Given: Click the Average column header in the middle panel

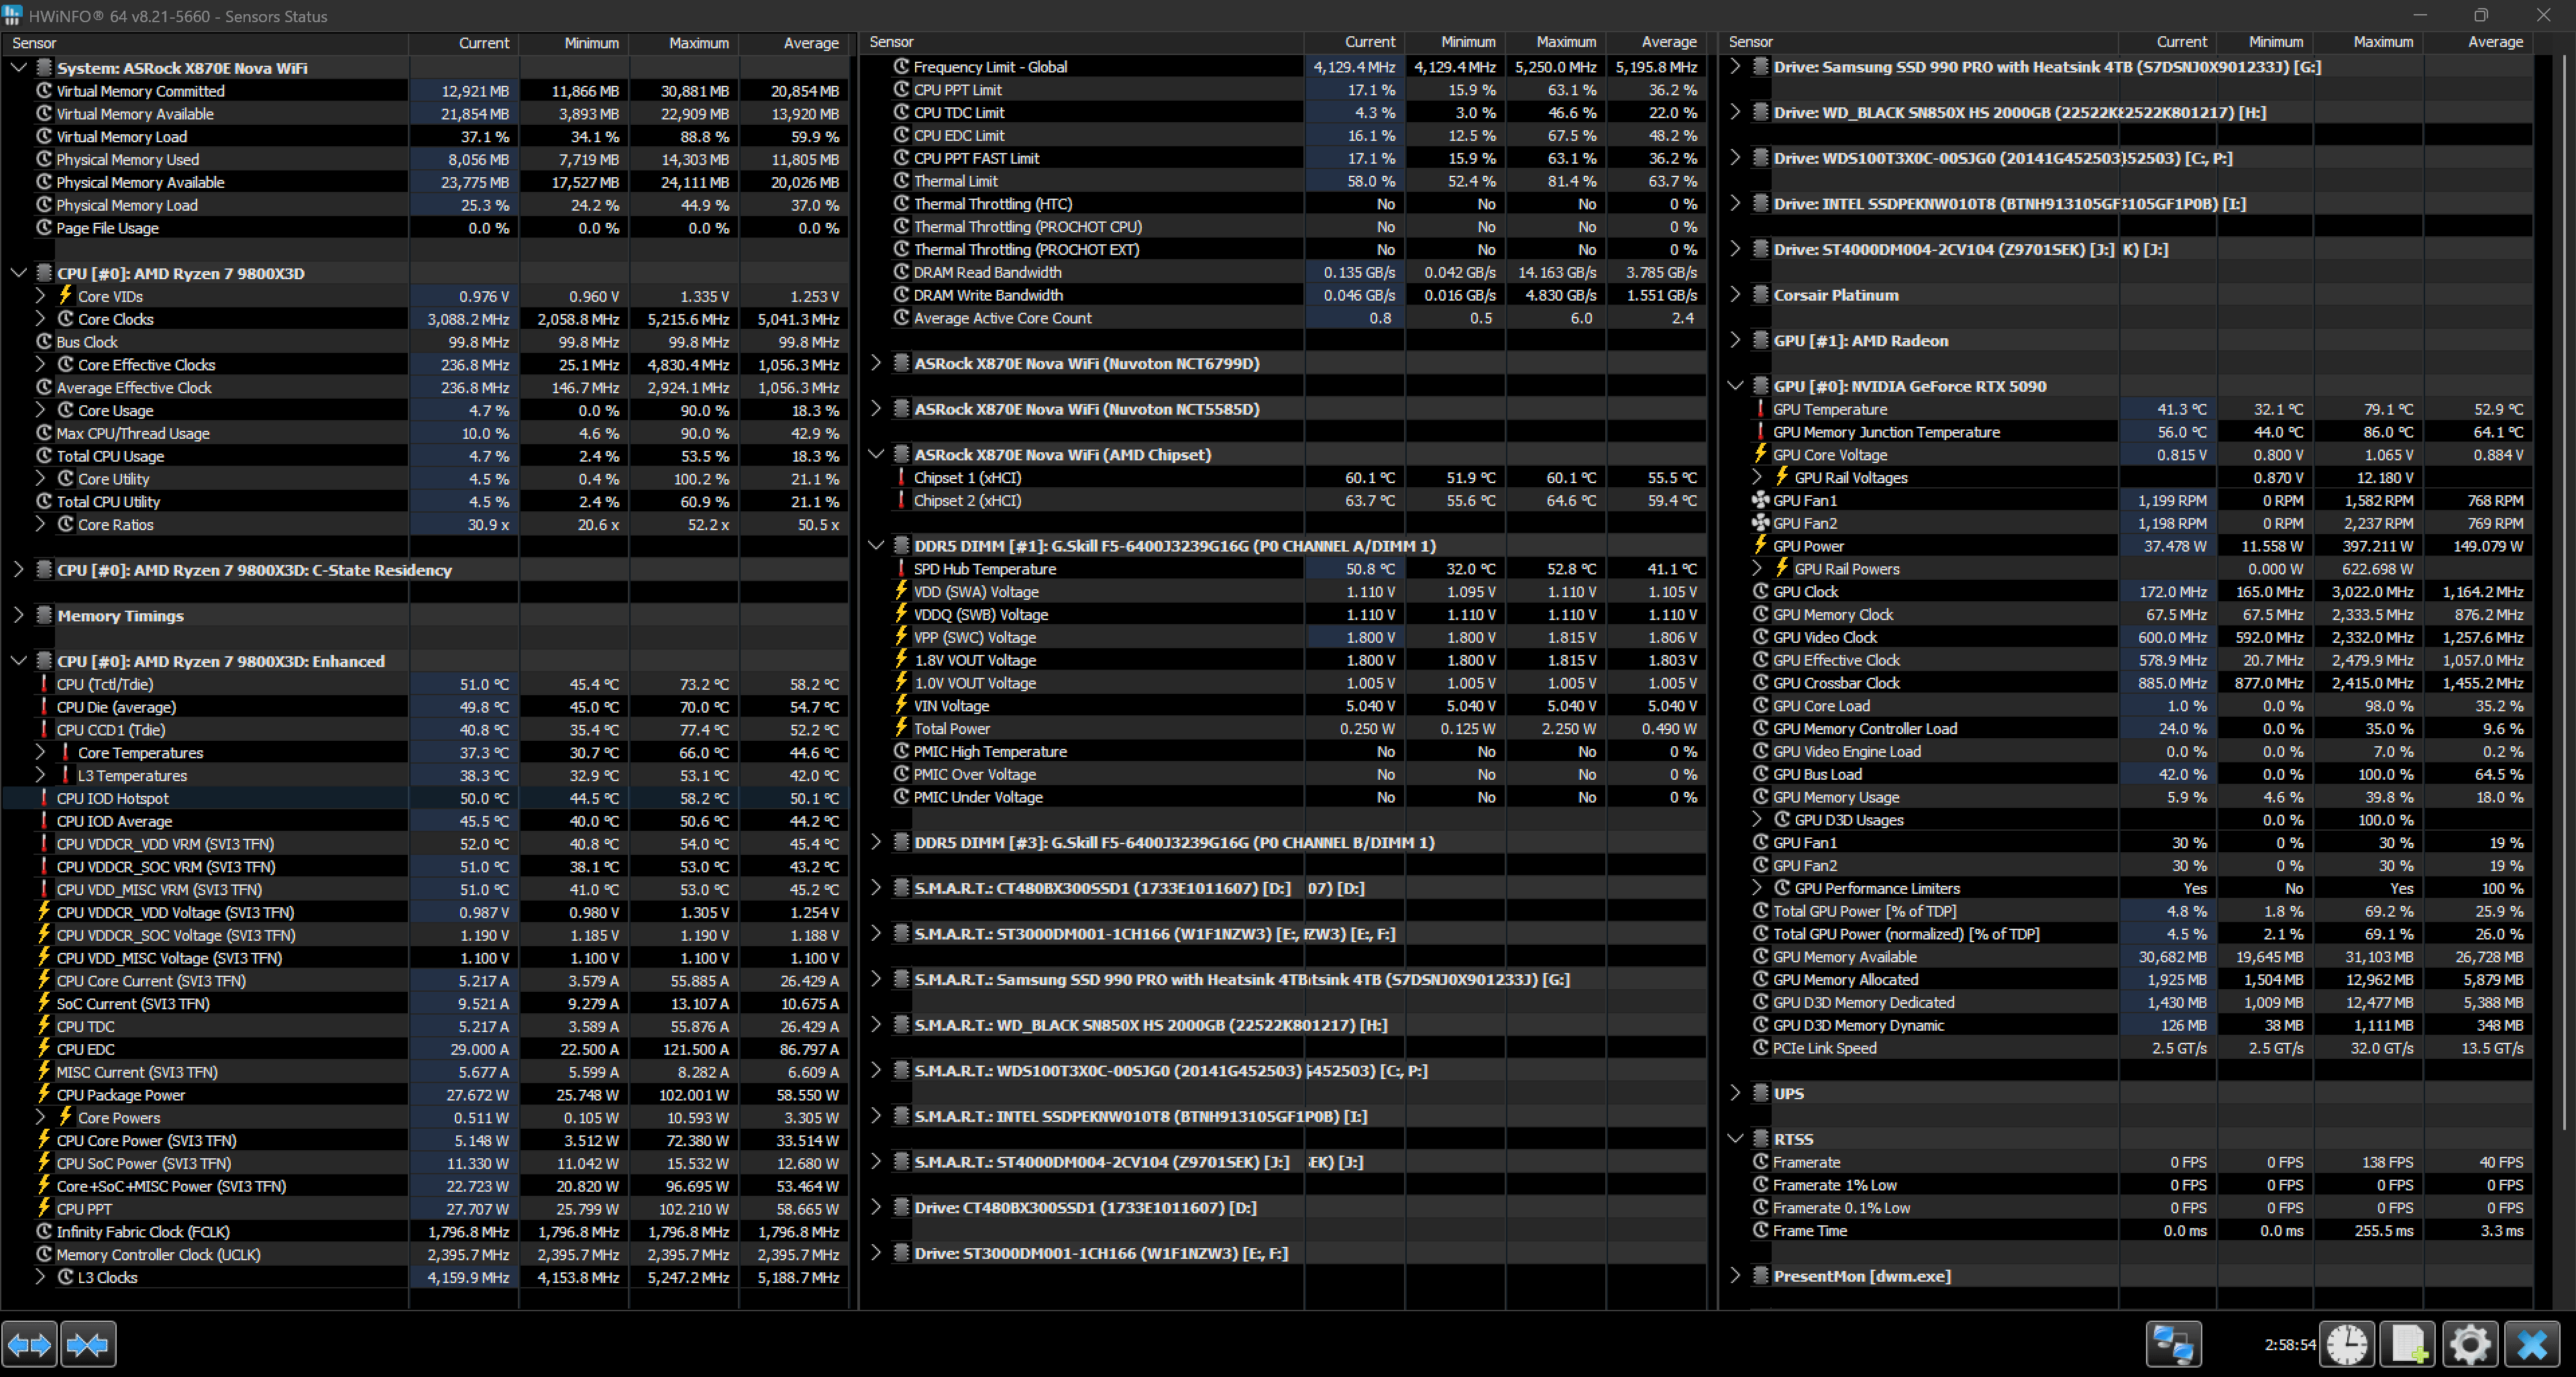Looking at the screenshot, I should (x=1657, y=42).
